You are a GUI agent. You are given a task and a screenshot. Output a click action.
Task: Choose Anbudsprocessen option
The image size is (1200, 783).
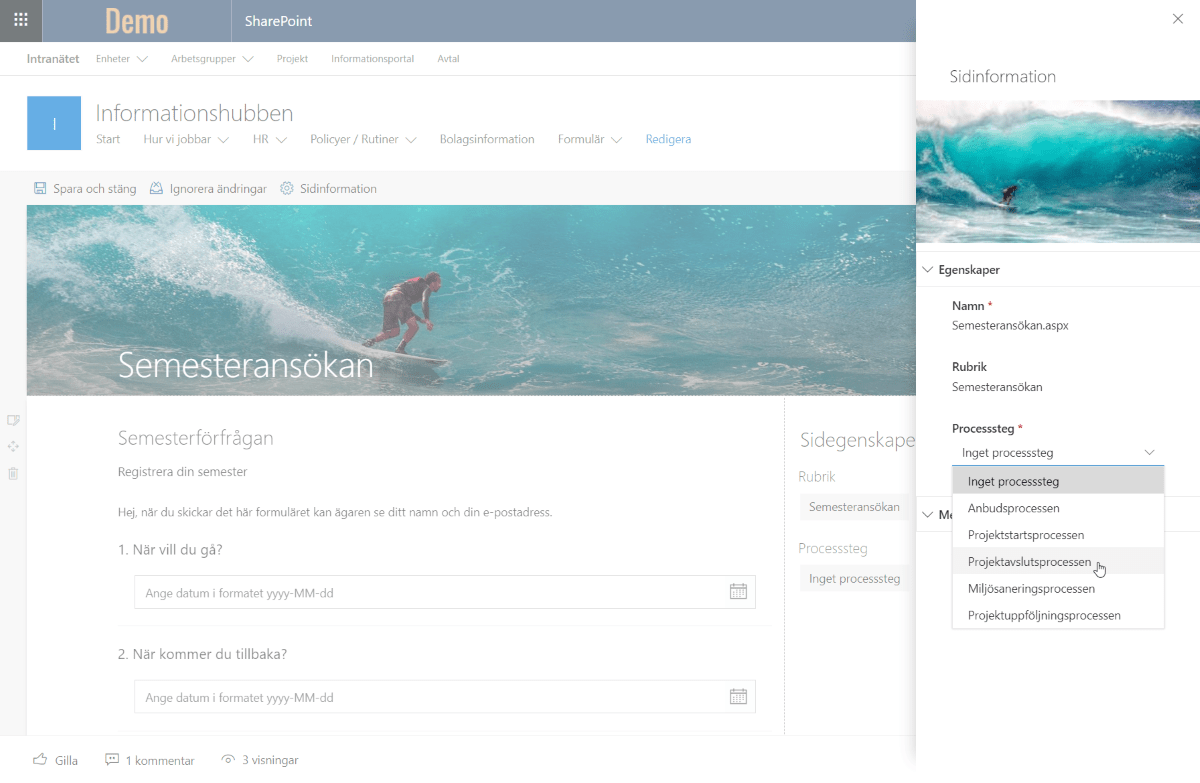[1013, 508]
